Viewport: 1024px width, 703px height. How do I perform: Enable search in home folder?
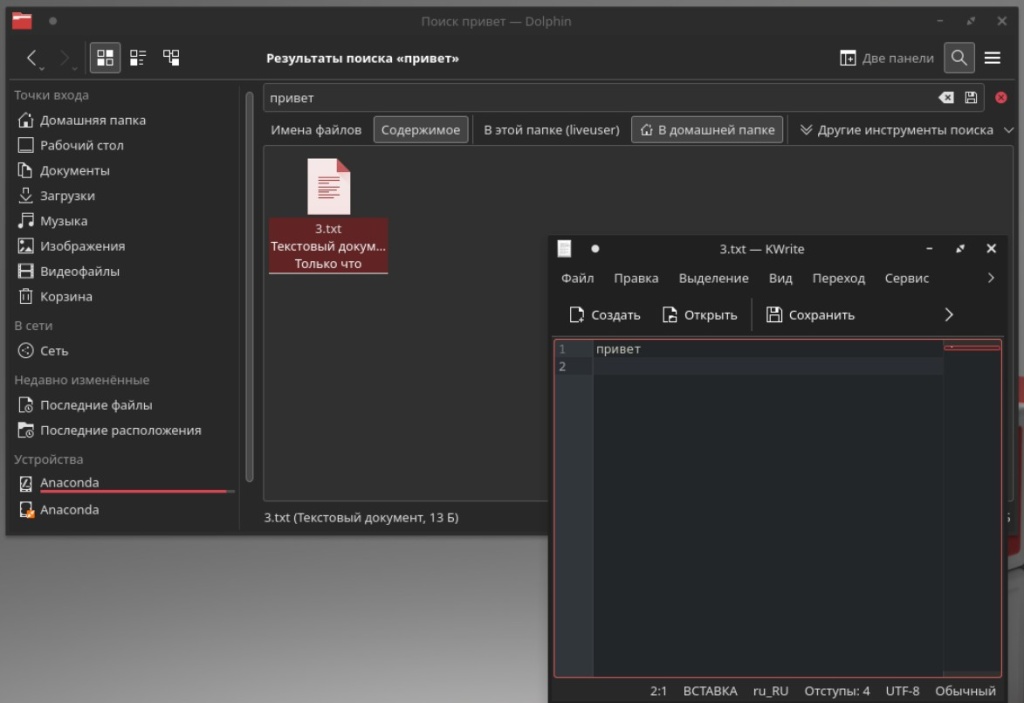click(707, 130)
